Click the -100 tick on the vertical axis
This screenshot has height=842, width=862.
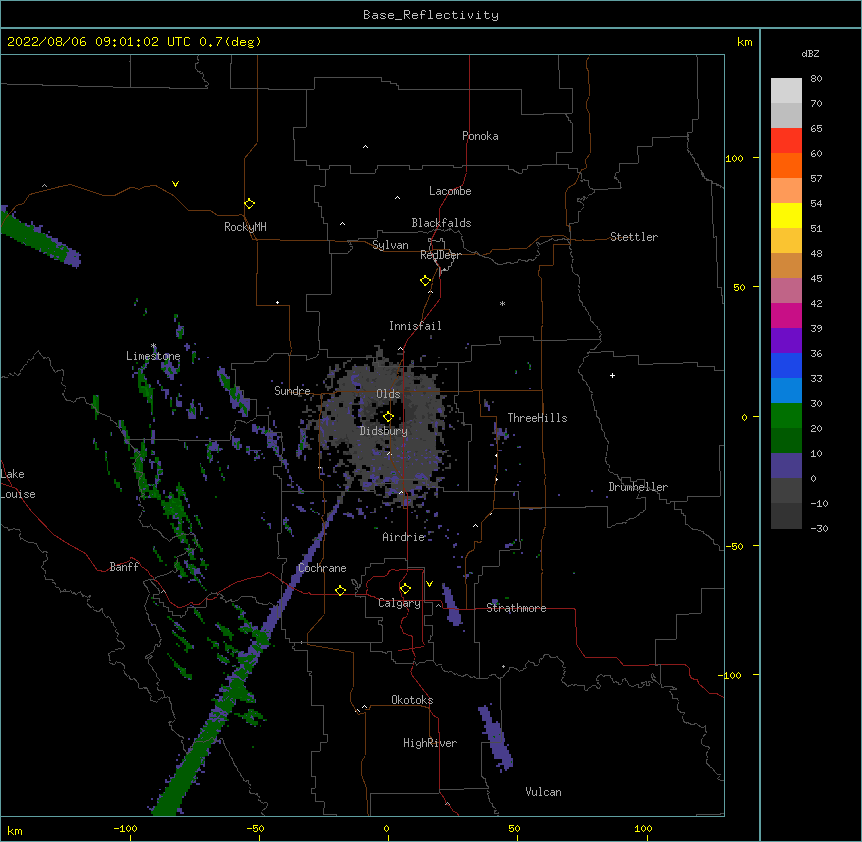pyautogui.click(x=731, y=675)
